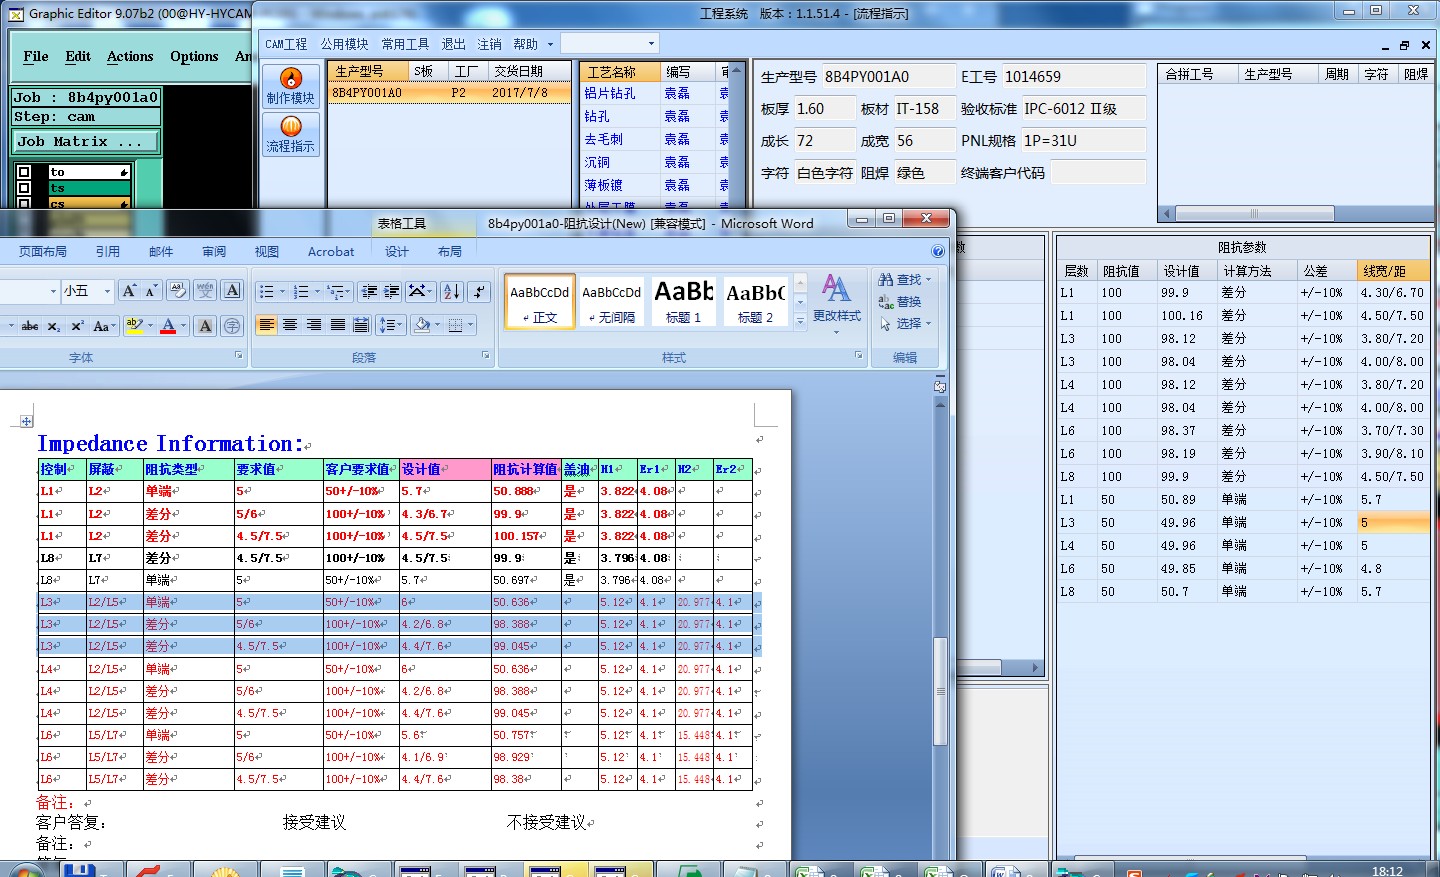The width and height of the screenshot is (1440, 877).
Task: Select the 标题 1 style
Action: [x=683, y=301]
